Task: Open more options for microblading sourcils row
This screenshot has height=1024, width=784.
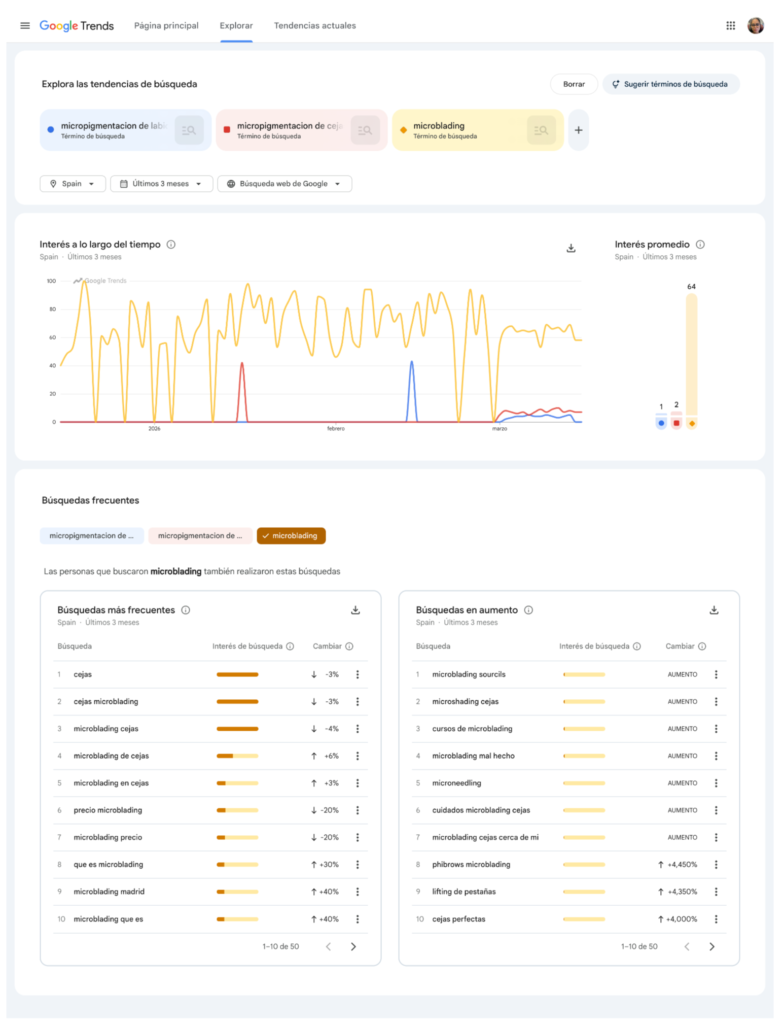Action: pos(716,675)
